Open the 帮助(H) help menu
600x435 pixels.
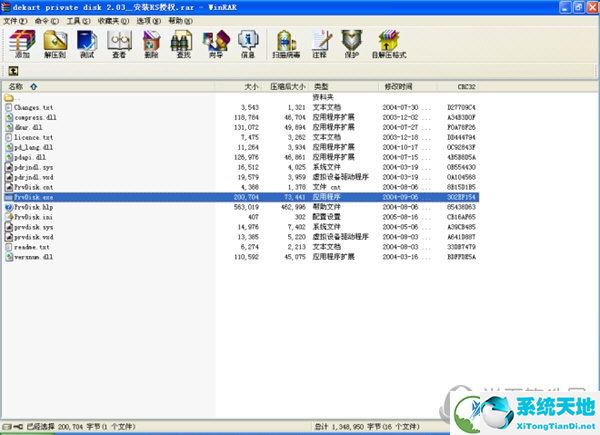[x=180, y=21]
